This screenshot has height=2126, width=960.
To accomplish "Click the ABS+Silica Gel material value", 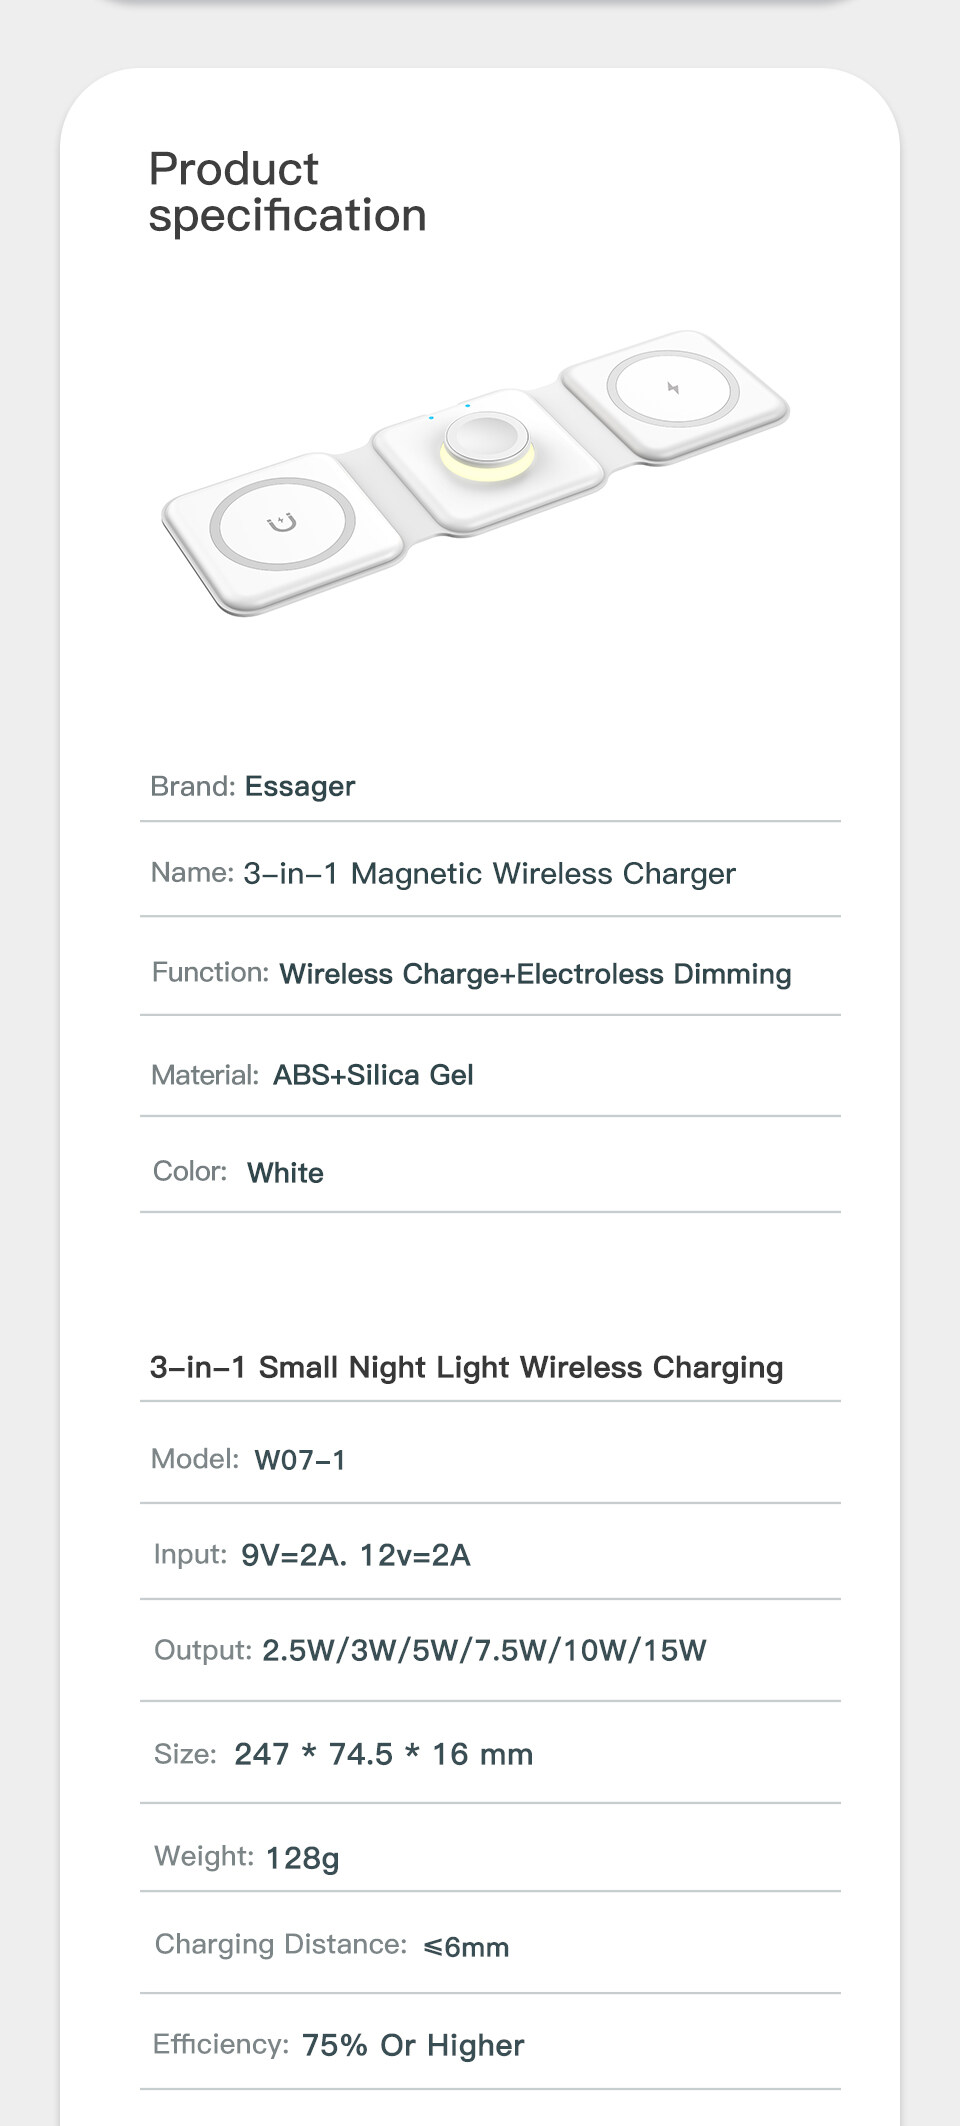I will click(373, 1075).
